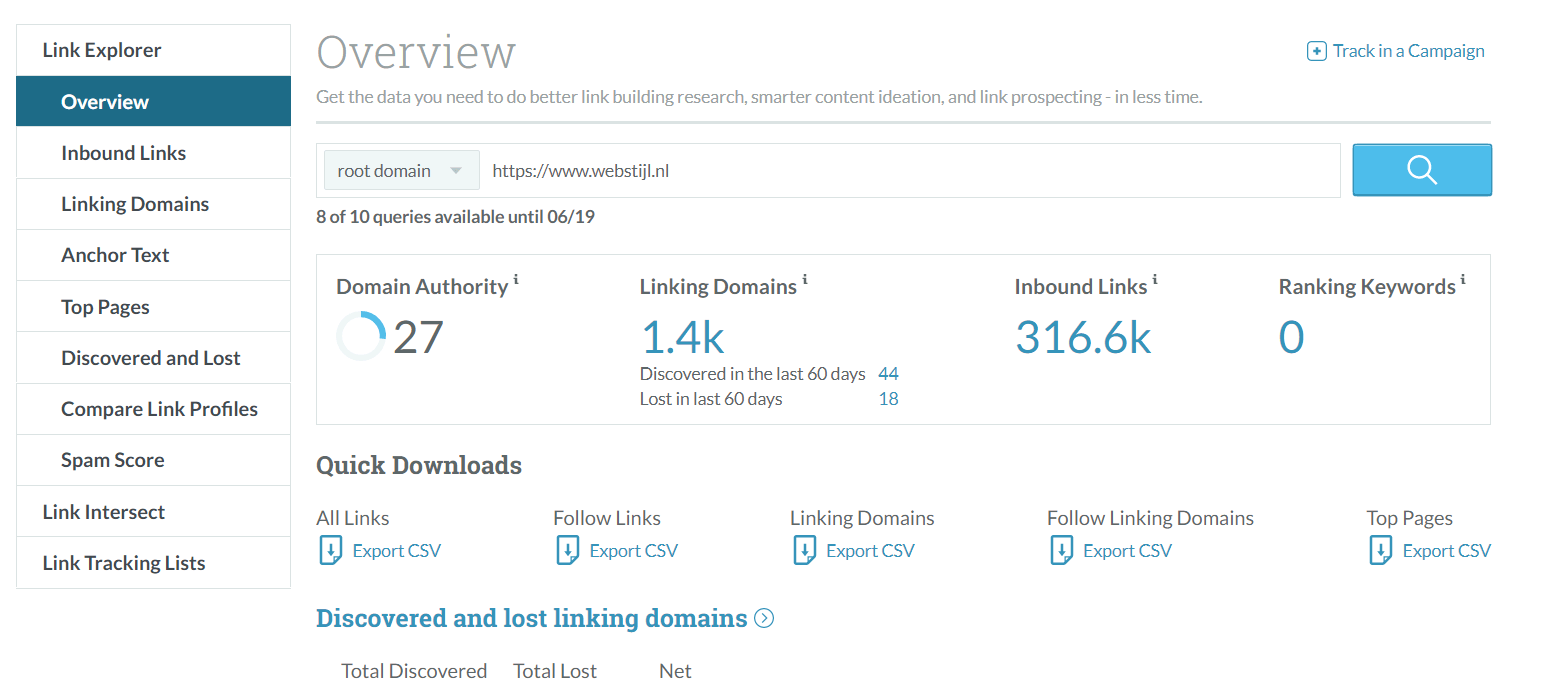The height and width of the screenshot is (691, 1553).
Task: Click Export CSV under Linking Domains
Action: click(870, 551)
